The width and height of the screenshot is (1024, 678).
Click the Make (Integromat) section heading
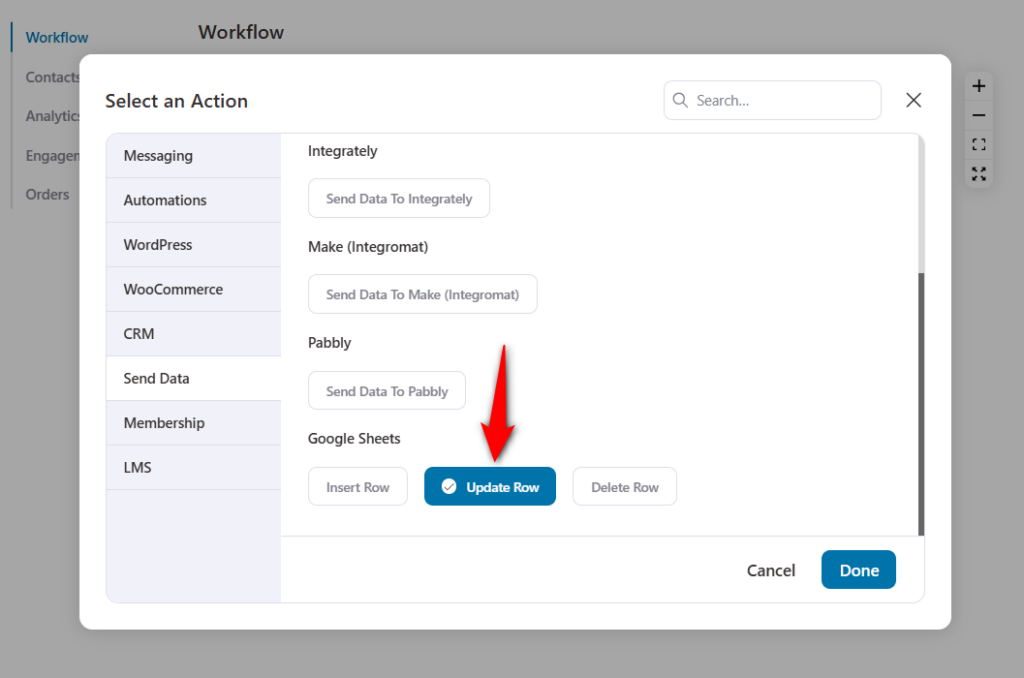(368, 247)
